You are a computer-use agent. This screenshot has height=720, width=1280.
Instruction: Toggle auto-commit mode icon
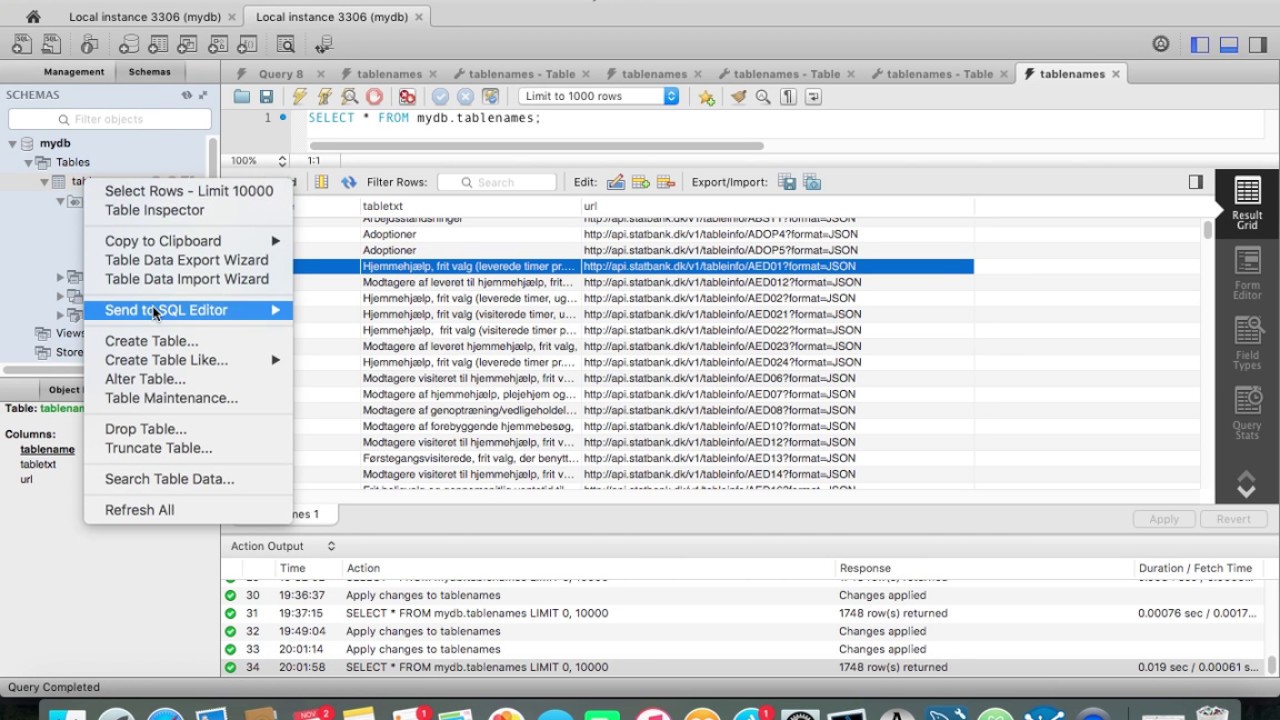[490, 97]
